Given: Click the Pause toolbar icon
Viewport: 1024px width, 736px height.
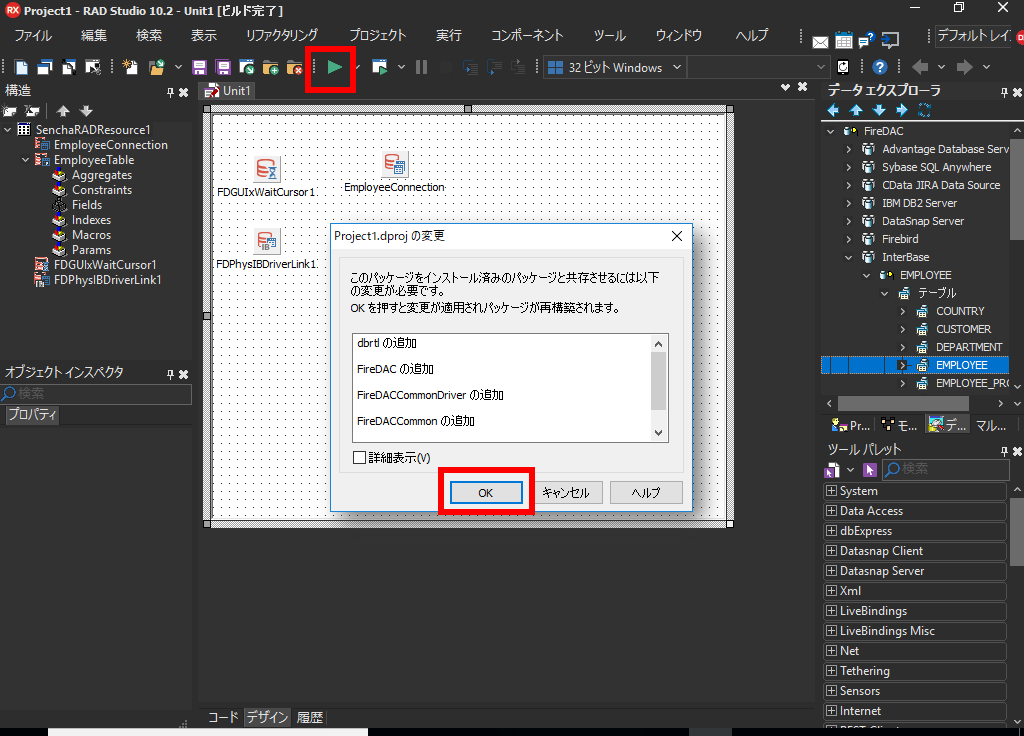Looking at the screenshot, I should [421, 67].
